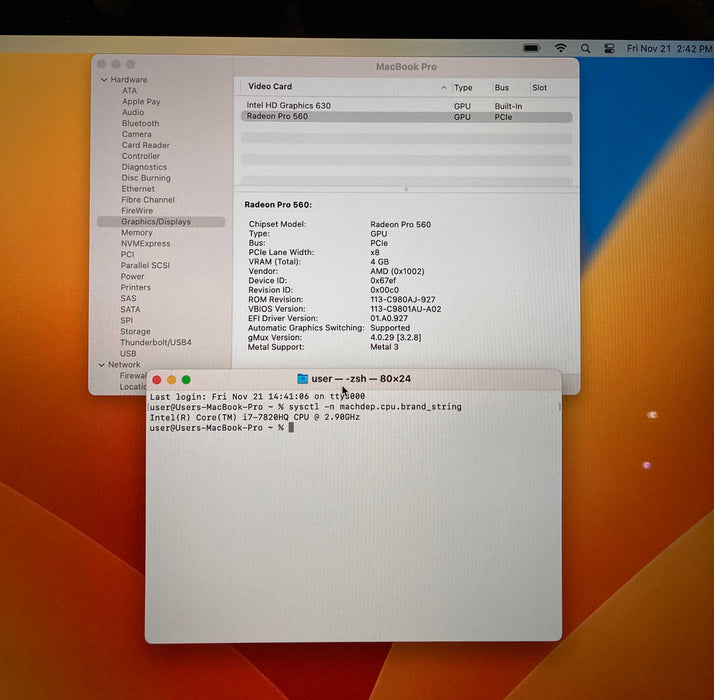Minimize the Terminal window with yellow button
This screenshot has height=700, width=714.
pyautogui.click(x=172, y=380)
